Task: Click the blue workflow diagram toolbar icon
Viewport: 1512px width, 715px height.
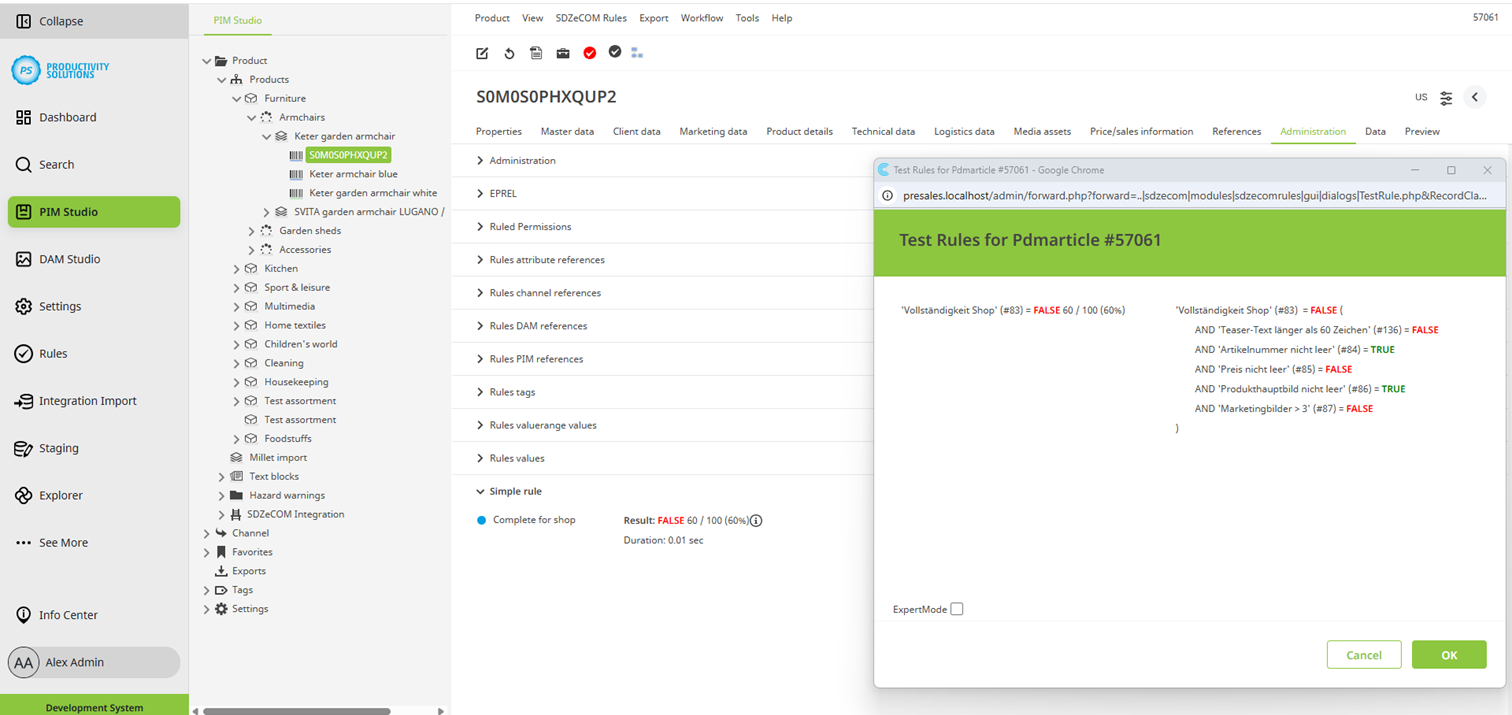Action: (637, 53)
